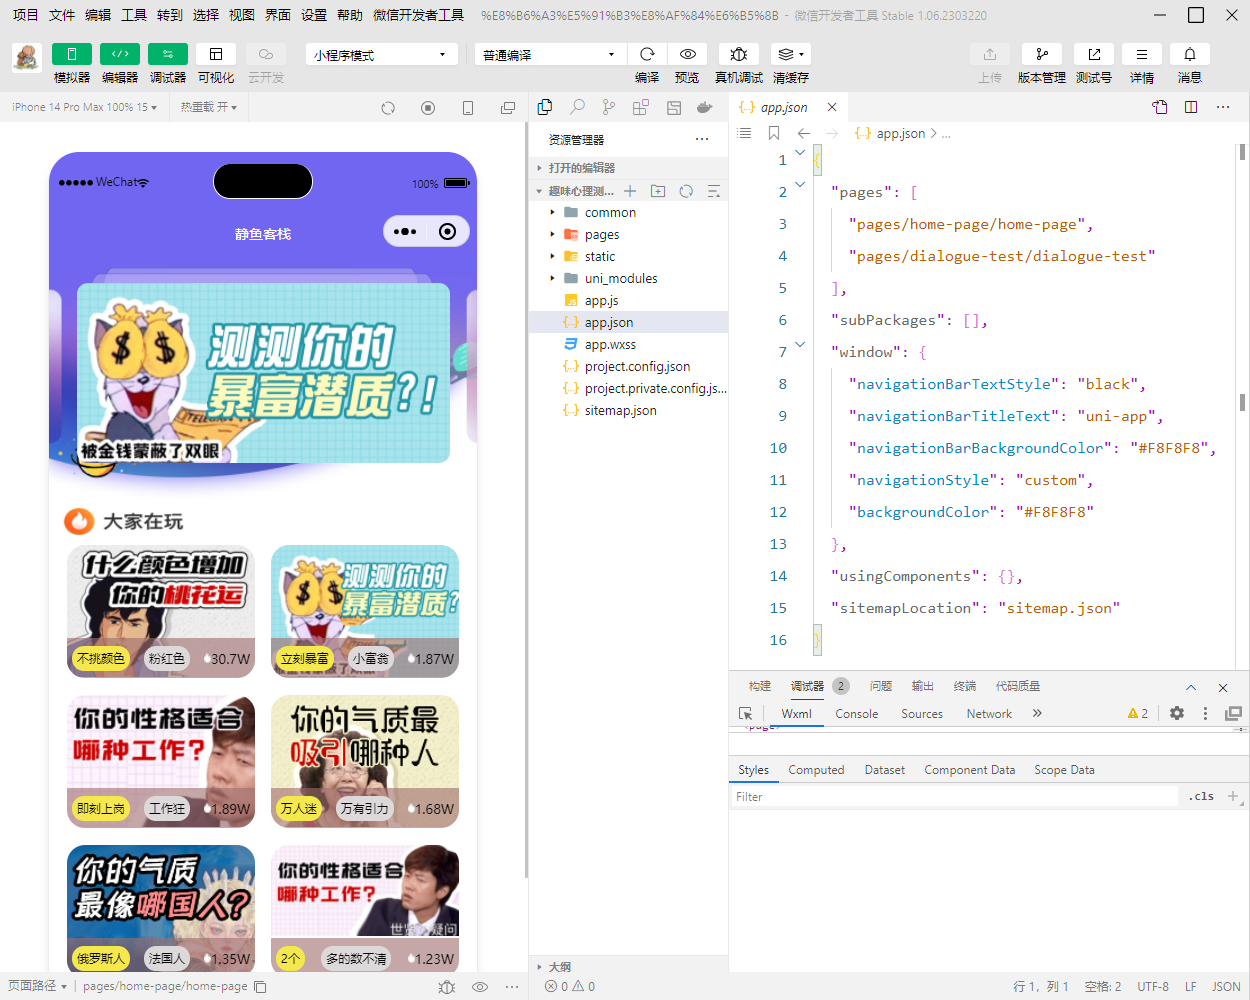Click the inspect element picker icon
Viewport: 1250px width, 1000px height.
pos(745,714)
